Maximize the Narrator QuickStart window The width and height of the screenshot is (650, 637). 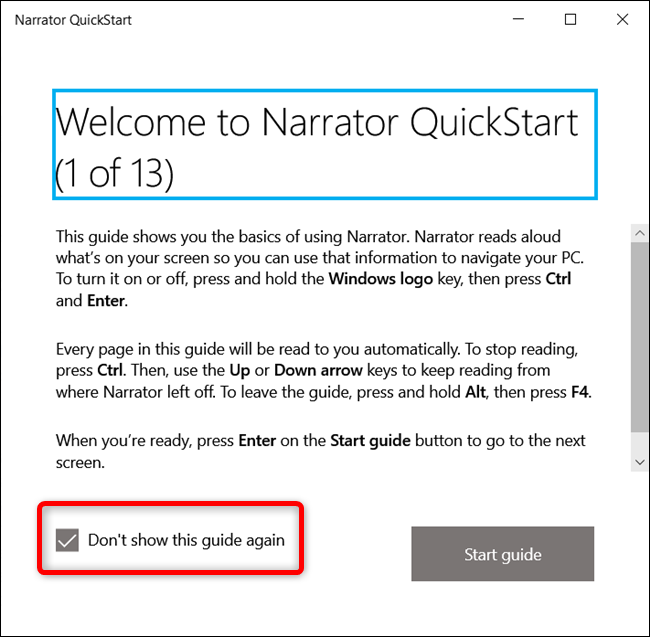[x=570, y=19]
